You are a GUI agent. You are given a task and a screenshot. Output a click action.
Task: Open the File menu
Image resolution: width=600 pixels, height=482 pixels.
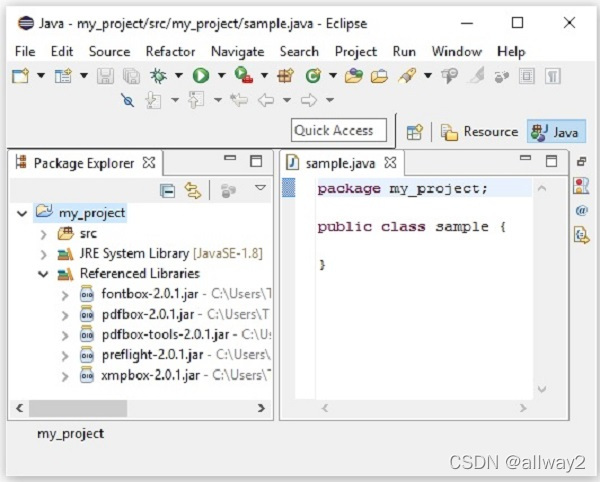[25, 51]
